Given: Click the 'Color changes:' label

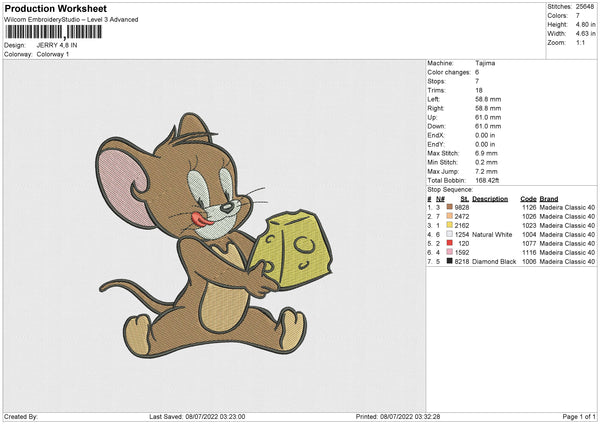Looking at the screenshot, I should tap(448, 72).
